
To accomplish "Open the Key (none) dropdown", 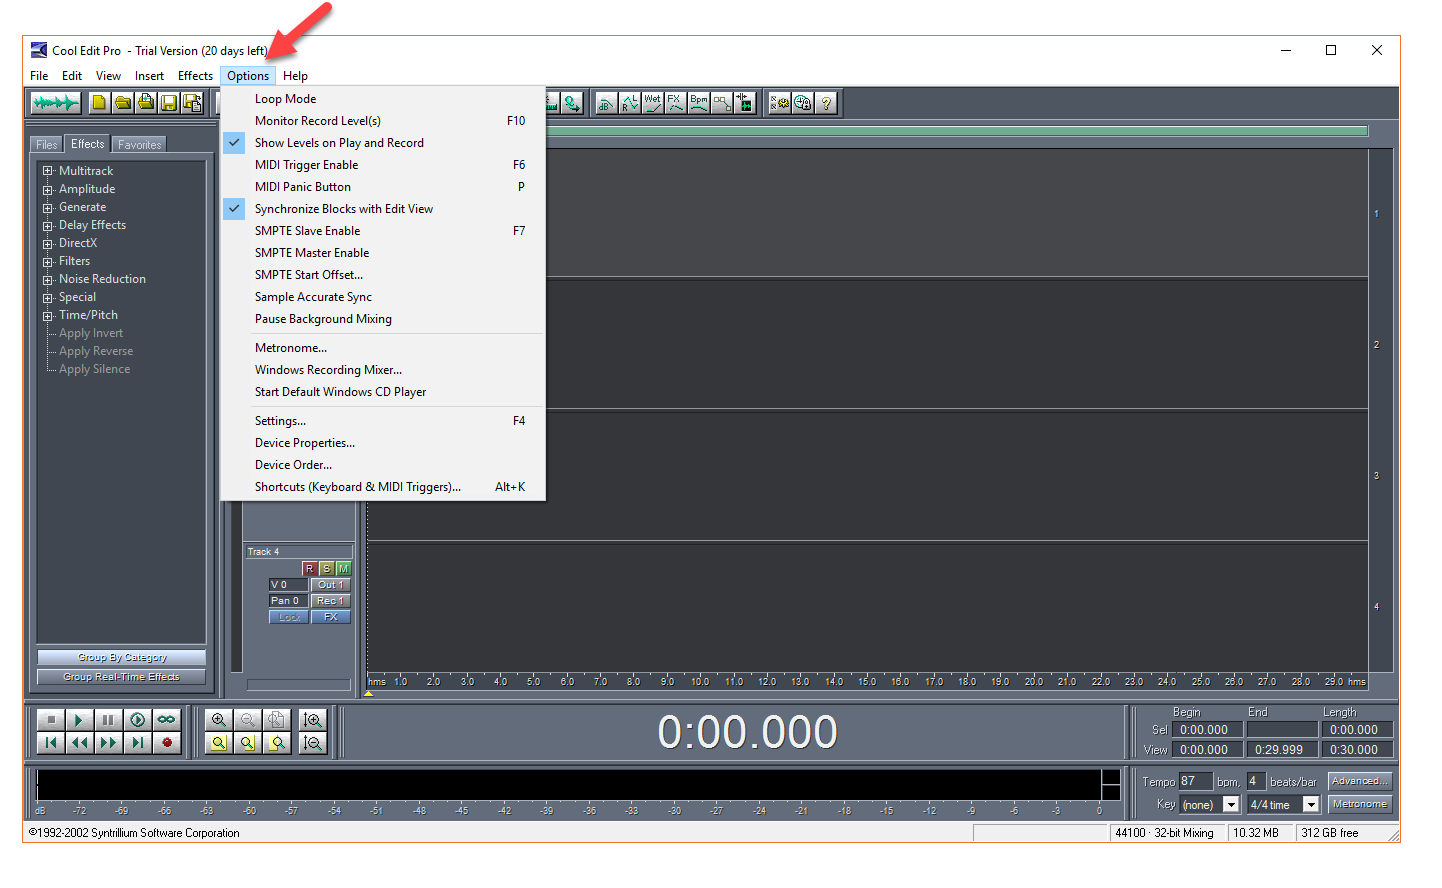I will [x=1231, y=805].
